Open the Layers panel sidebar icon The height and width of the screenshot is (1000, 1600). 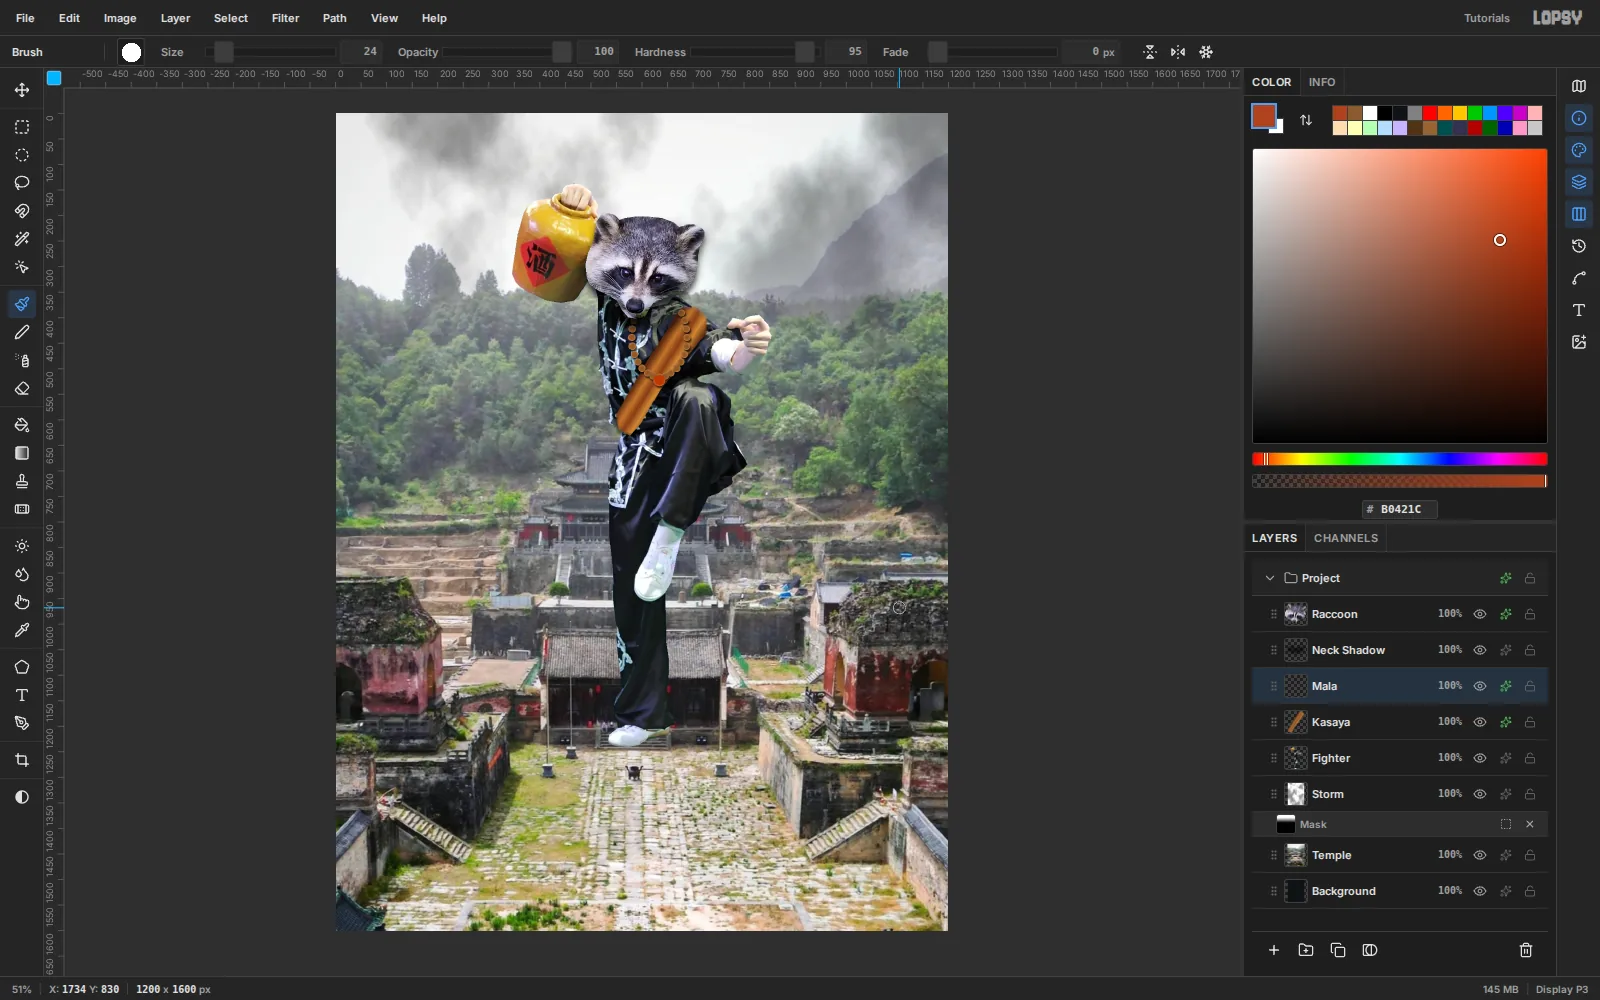(1579, 182)
